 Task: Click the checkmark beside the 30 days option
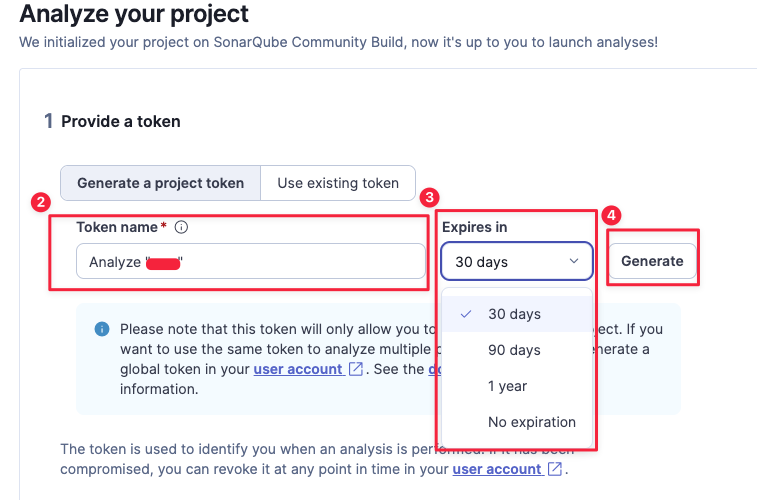point(466,314)
